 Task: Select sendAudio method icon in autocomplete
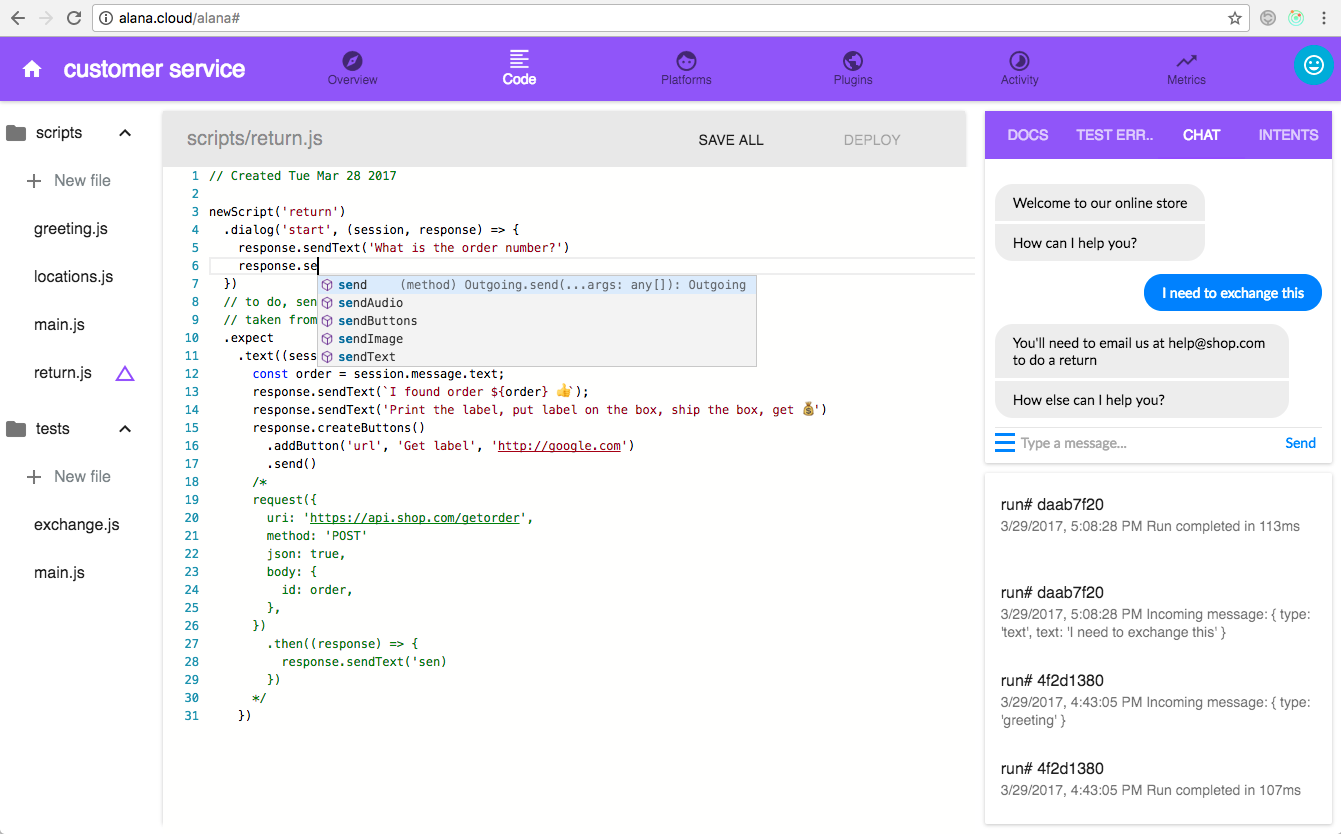click(327, 303)
